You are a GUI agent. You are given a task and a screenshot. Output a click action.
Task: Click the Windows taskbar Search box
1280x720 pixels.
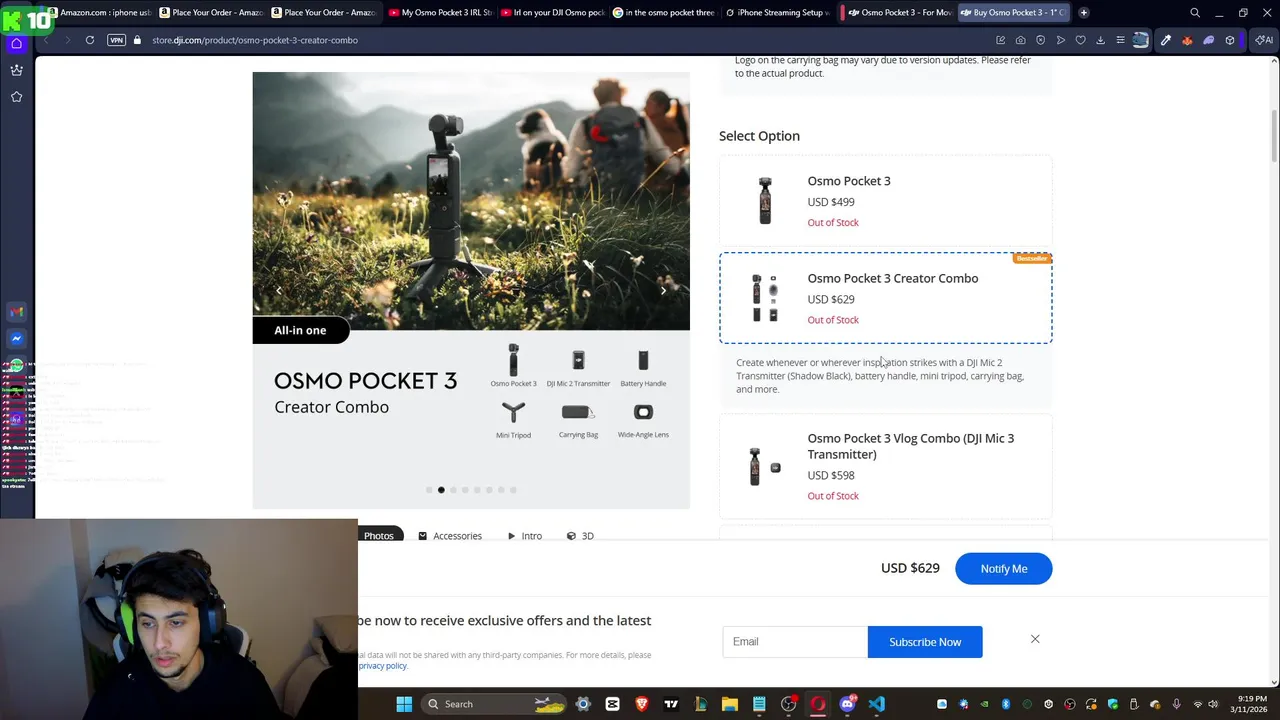(494, 704)
